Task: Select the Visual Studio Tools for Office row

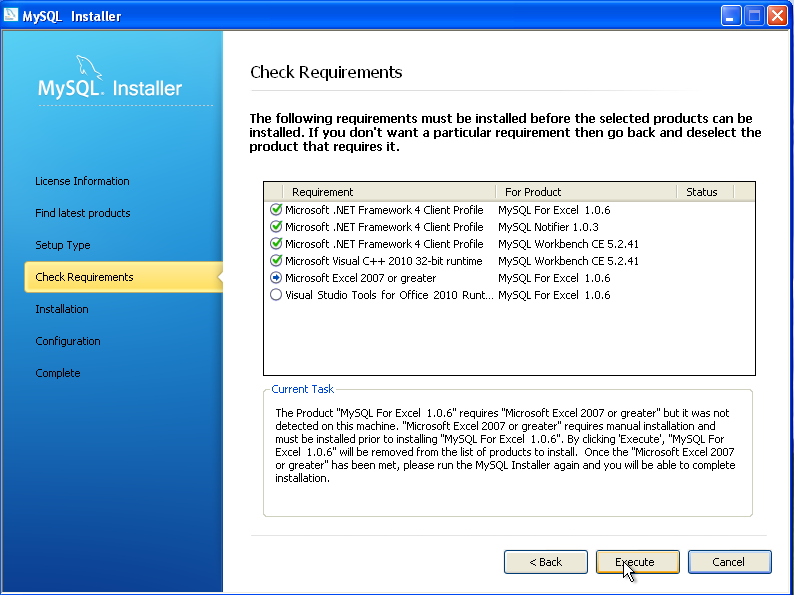Action: [x=388, y=295]
